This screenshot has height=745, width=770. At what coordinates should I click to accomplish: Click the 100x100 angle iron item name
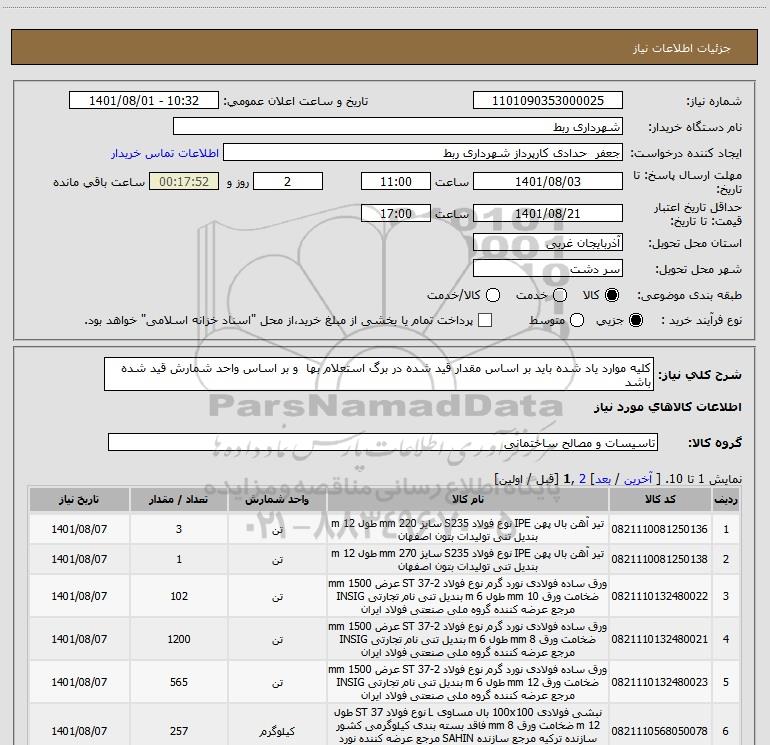pyautogui.click(x=468, y=725)
